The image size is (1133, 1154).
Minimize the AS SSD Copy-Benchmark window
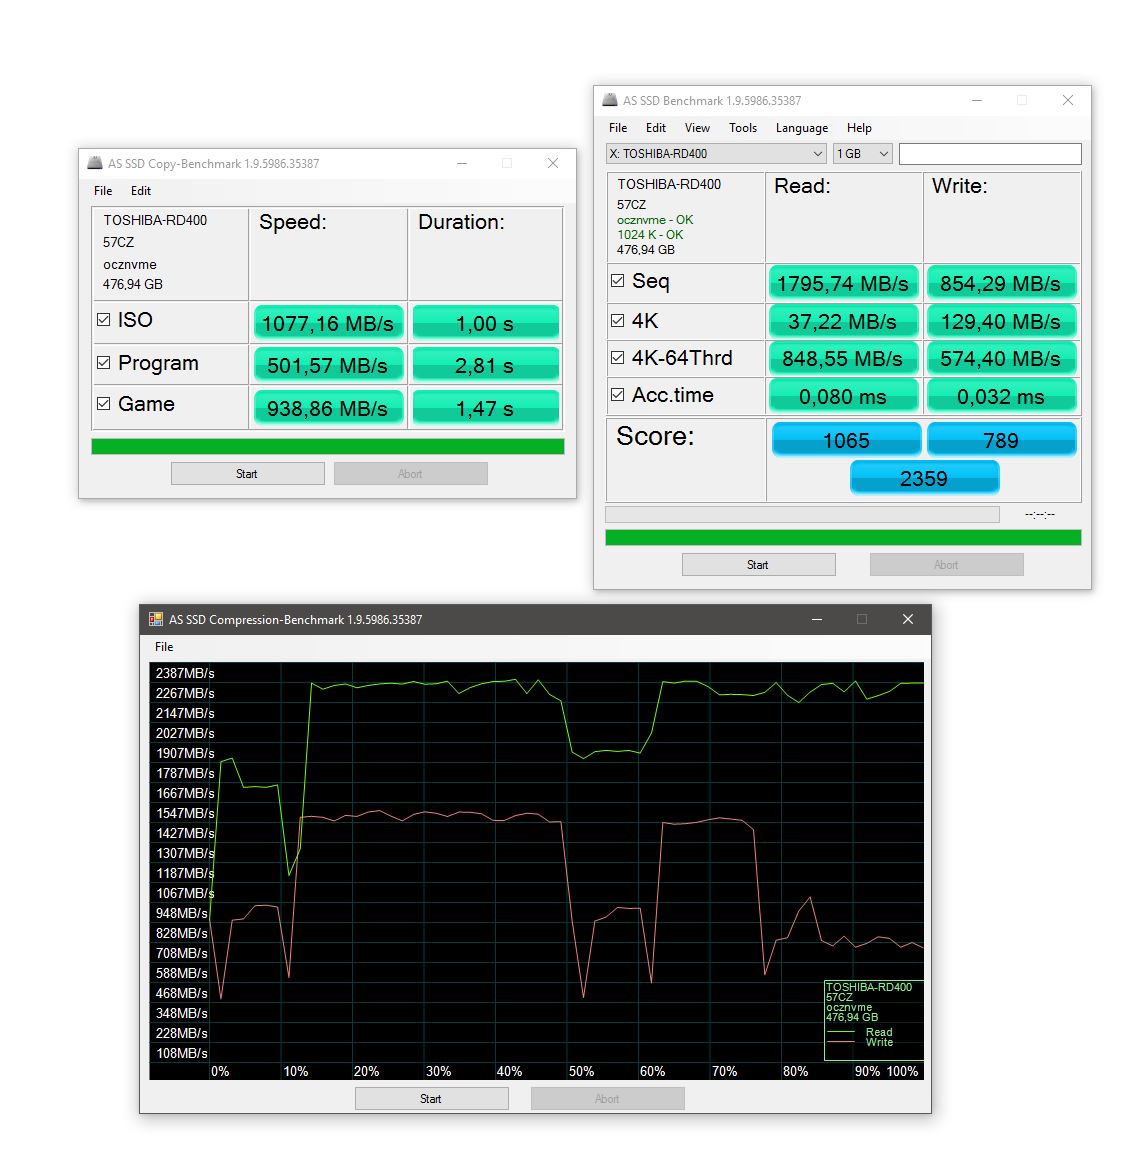point(462,163)
